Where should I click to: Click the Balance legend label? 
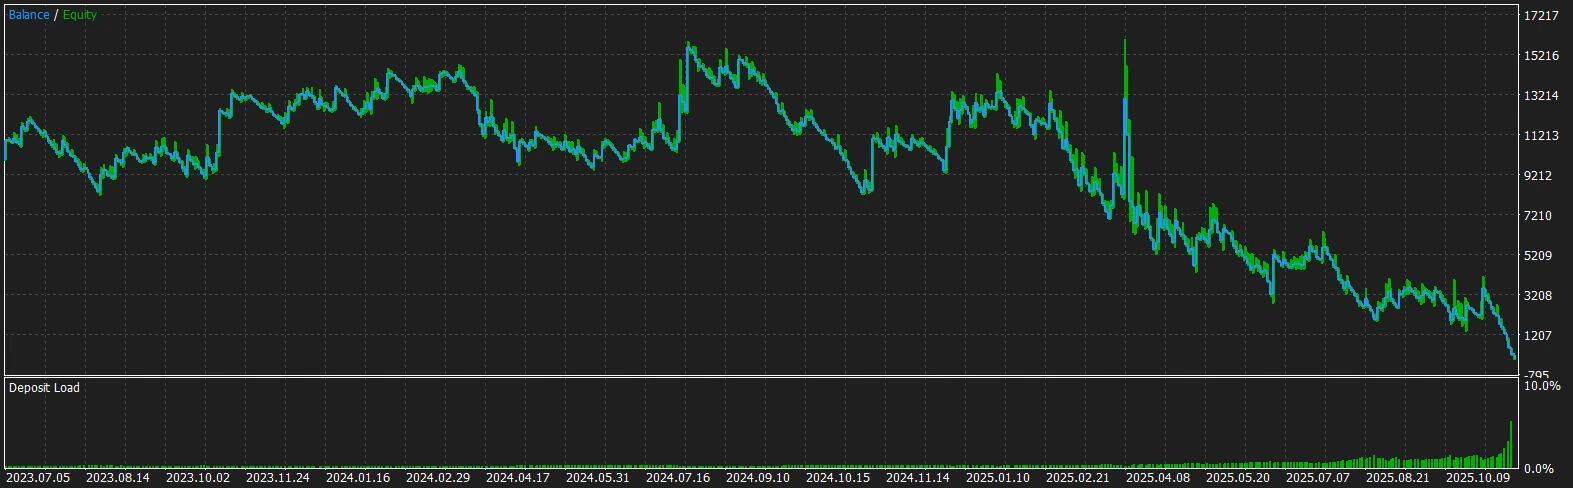tap(29, 15)
